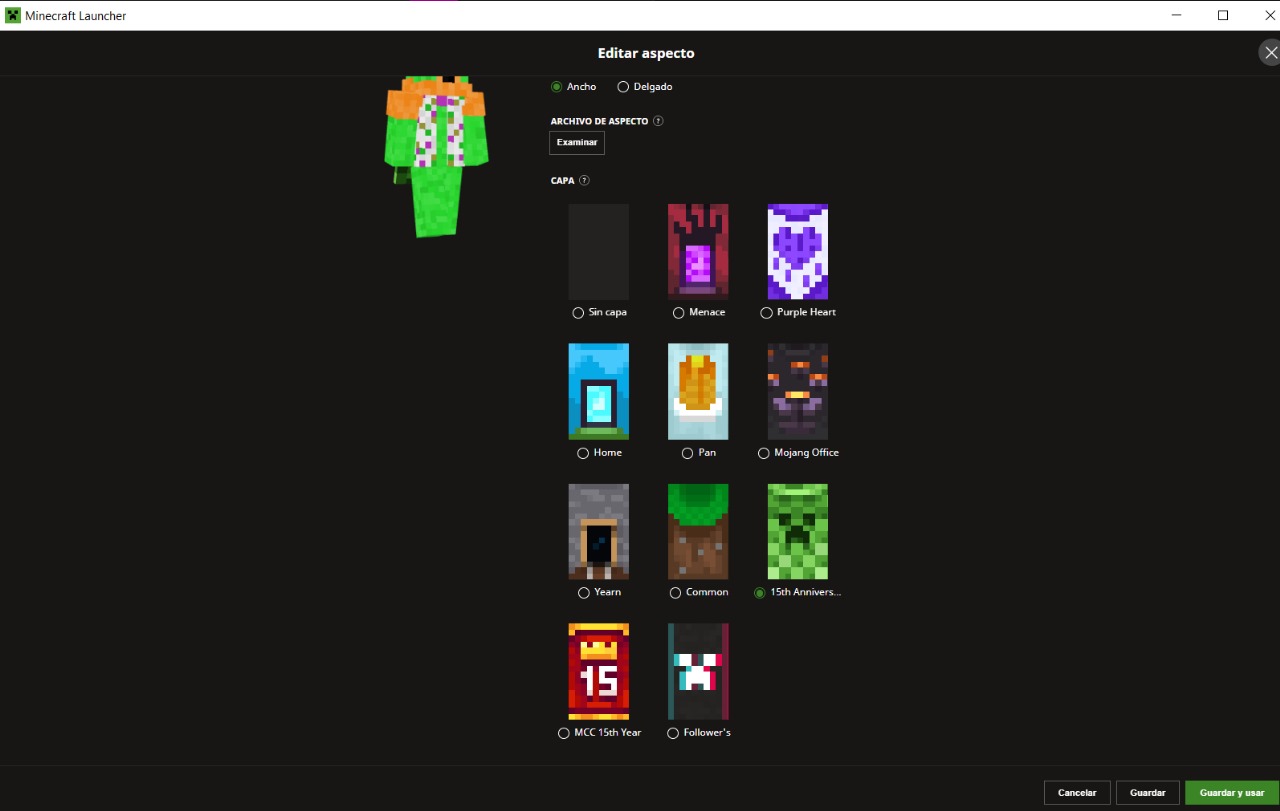Choose the Purple Heart radio button

pos(767,313)
